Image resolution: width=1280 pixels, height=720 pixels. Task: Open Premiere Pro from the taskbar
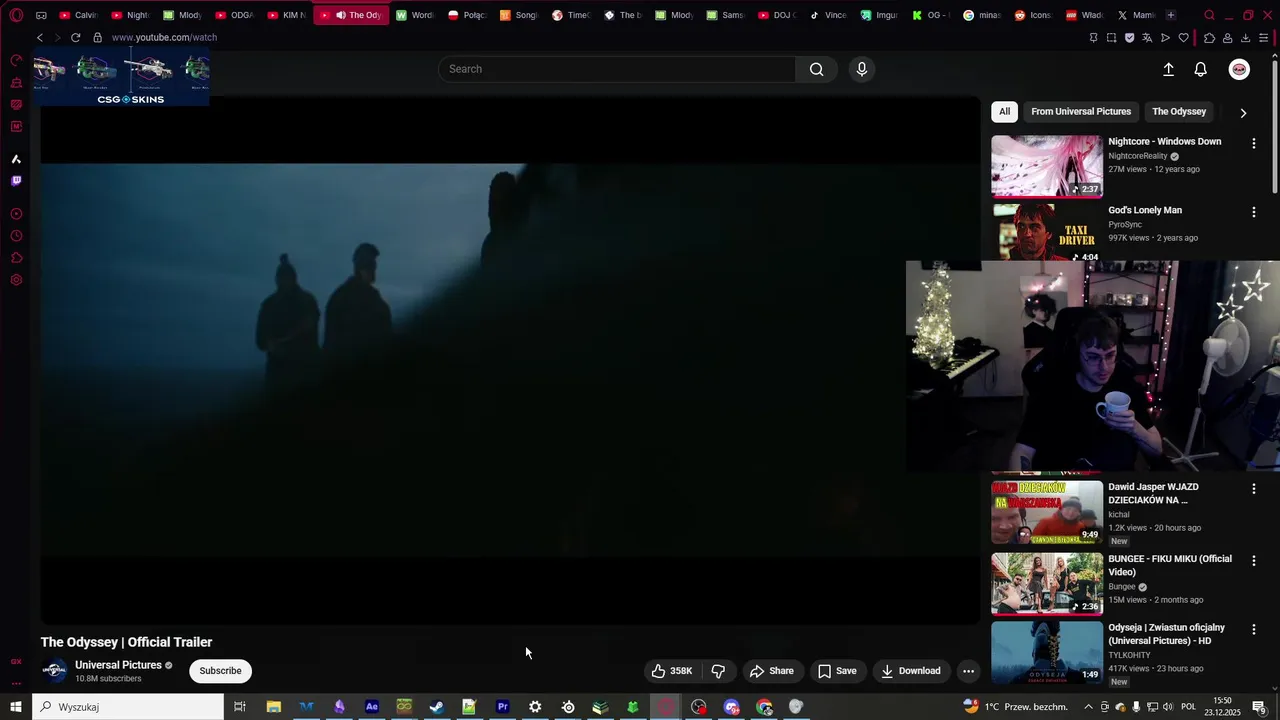click(x=503, y=707)
